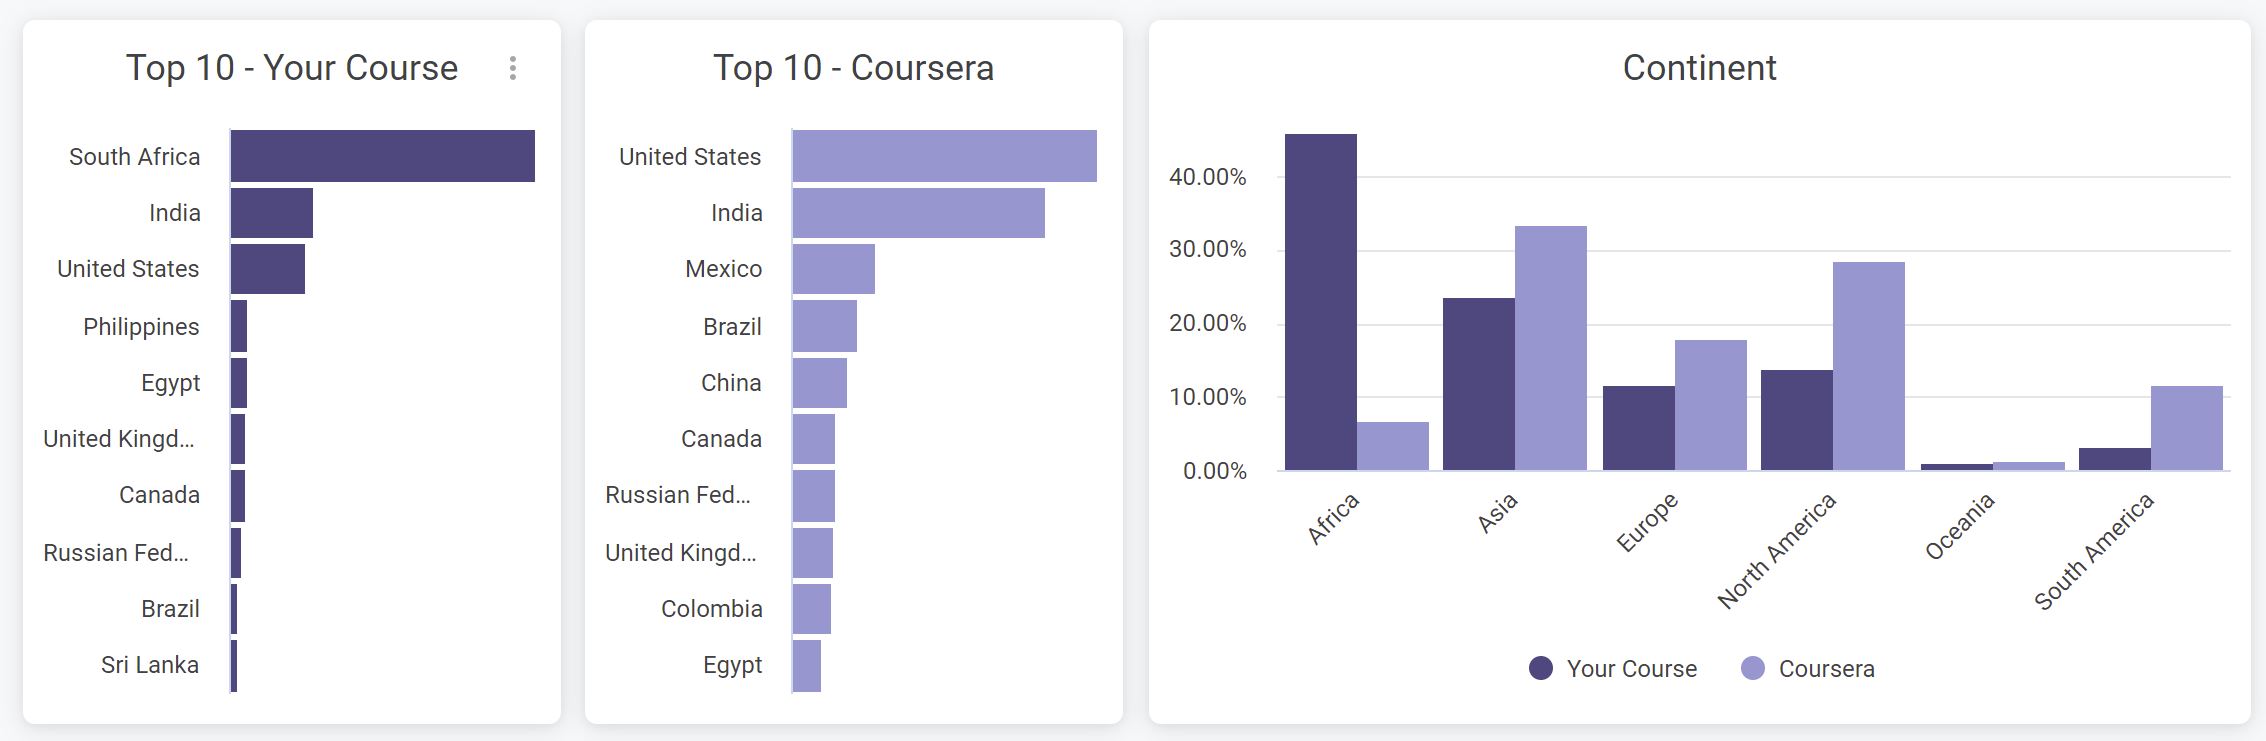Click the Top 10 - Coursera title

(853, 68)
